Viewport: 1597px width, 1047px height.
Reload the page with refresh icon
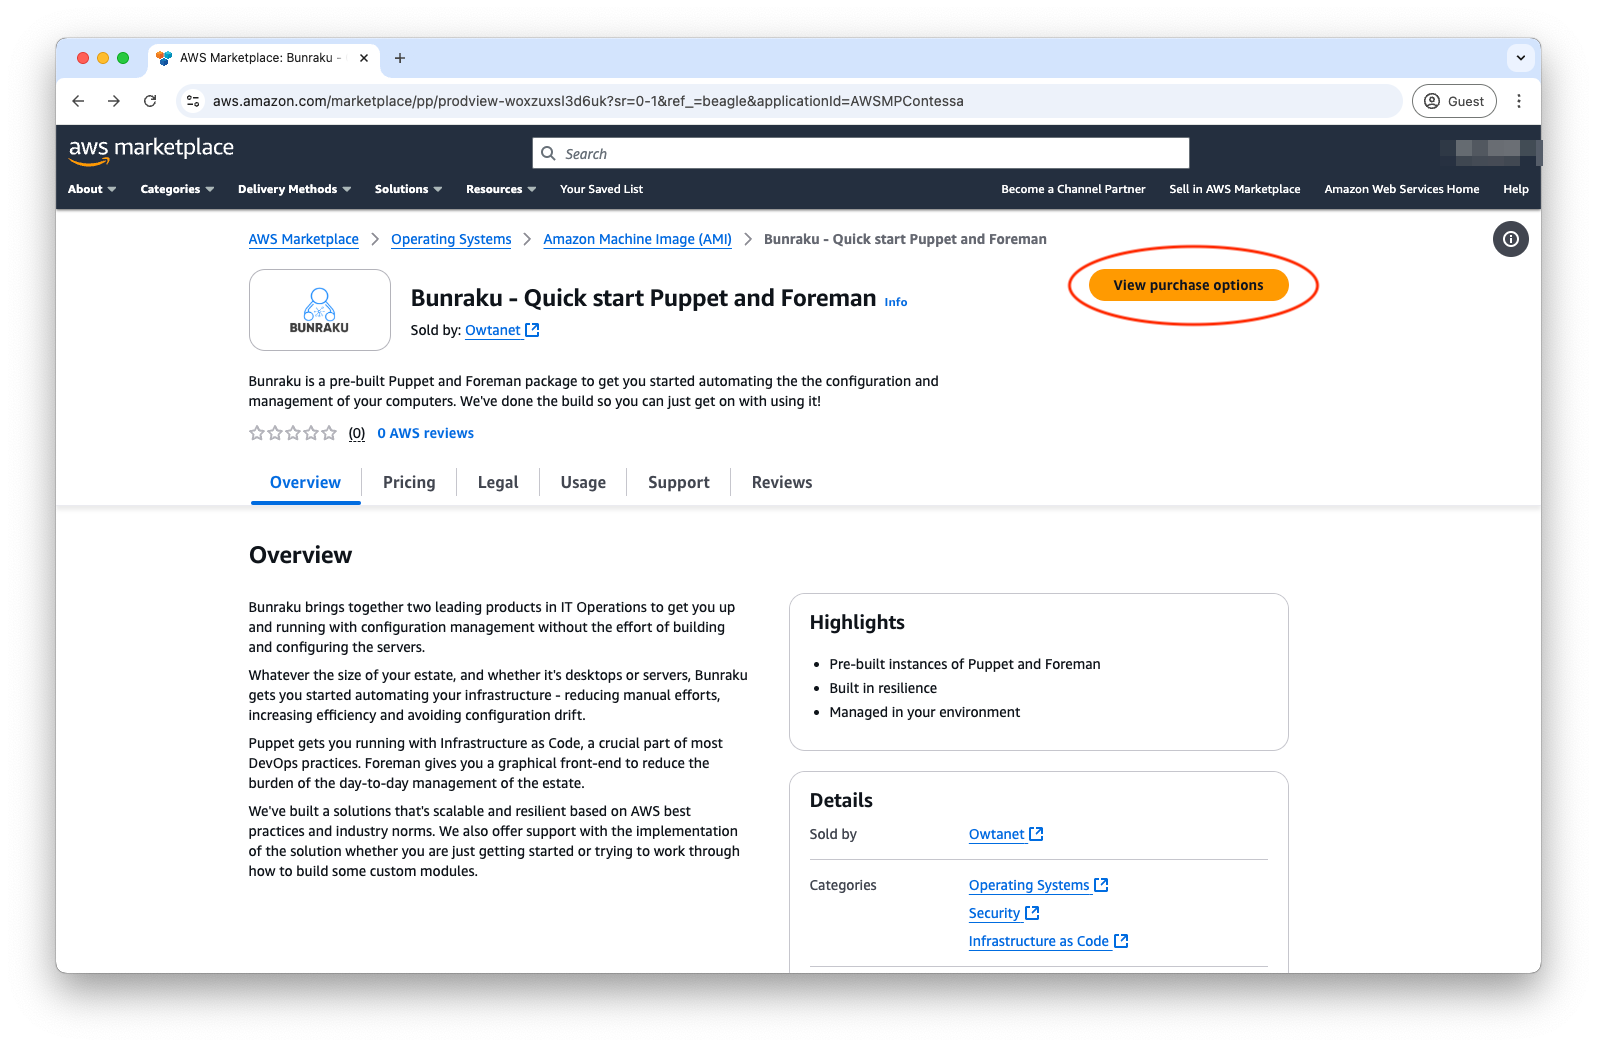150,101
